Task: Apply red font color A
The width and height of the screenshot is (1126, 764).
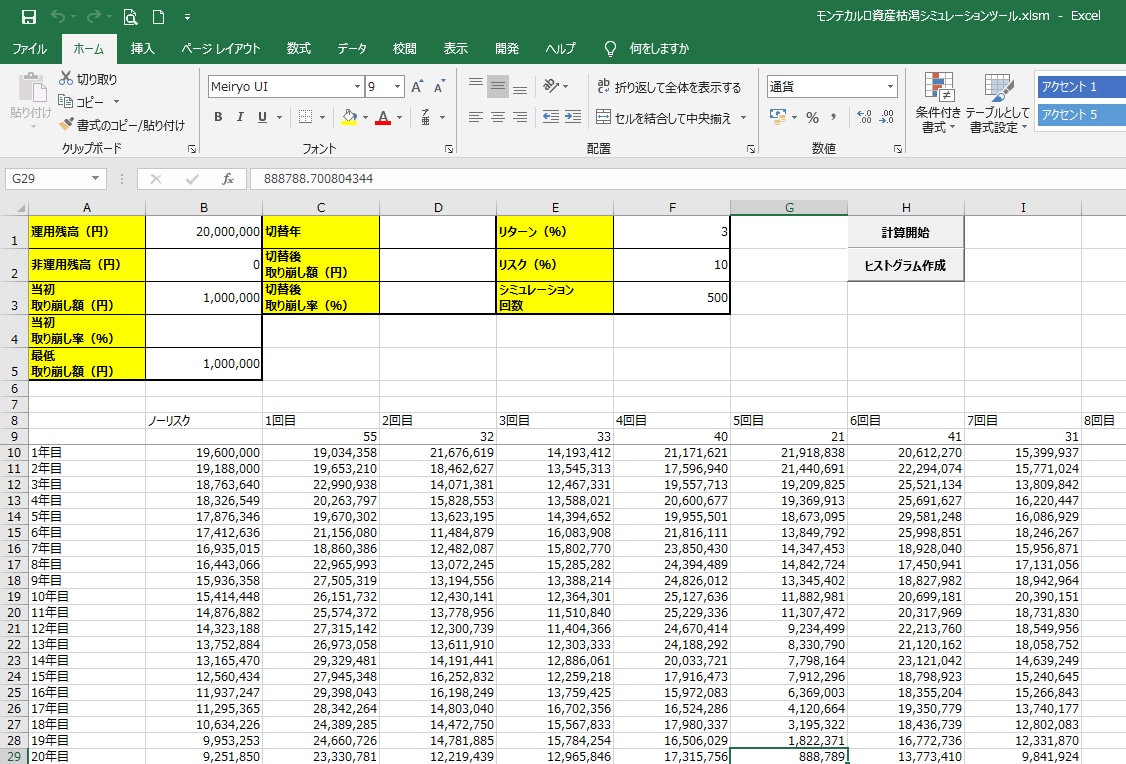Action: (383, 117)
